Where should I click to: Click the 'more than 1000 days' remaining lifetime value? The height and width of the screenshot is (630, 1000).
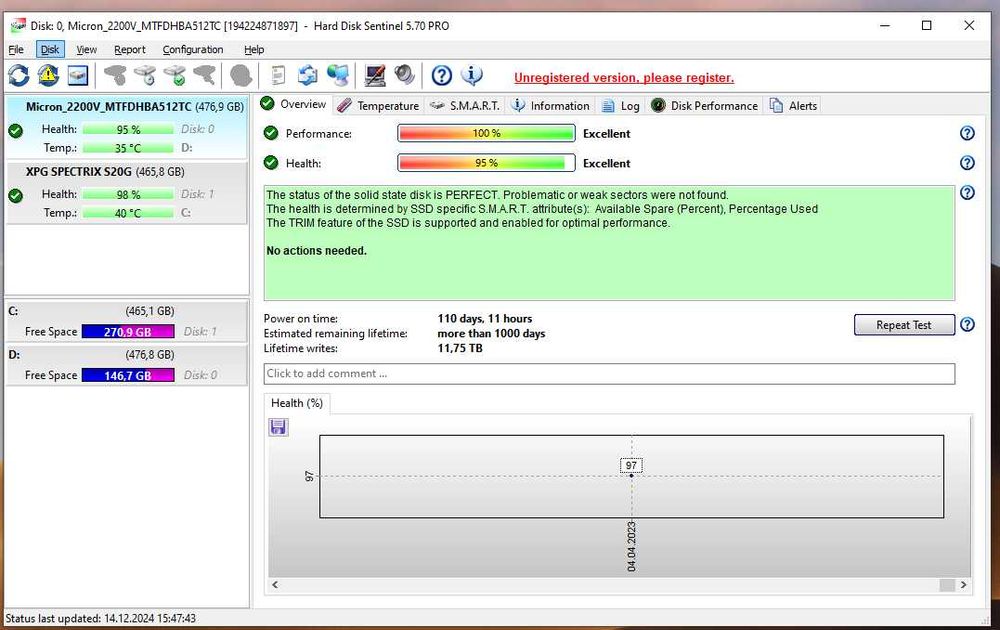pyautogui.click(x=491, y=333)
